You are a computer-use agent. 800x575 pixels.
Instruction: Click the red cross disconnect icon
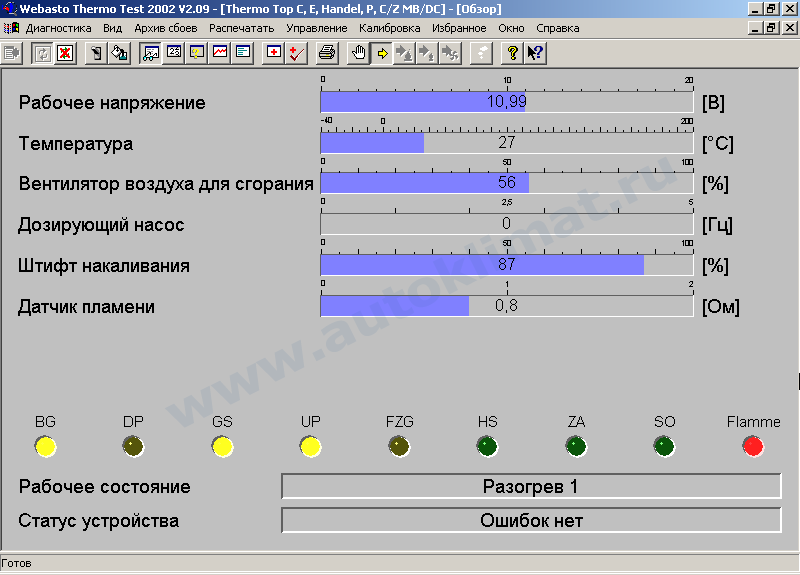[65, 53]
